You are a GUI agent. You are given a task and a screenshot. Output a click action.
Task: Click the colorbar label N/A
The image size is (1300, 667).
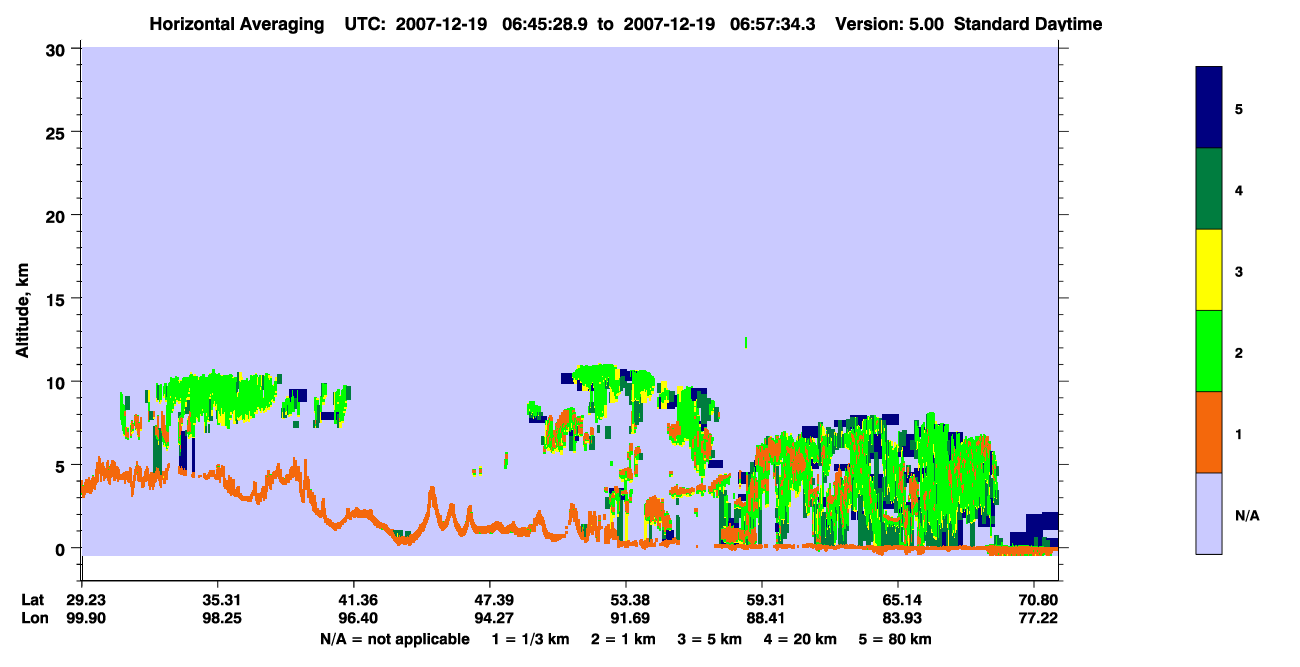[1246, 515]
